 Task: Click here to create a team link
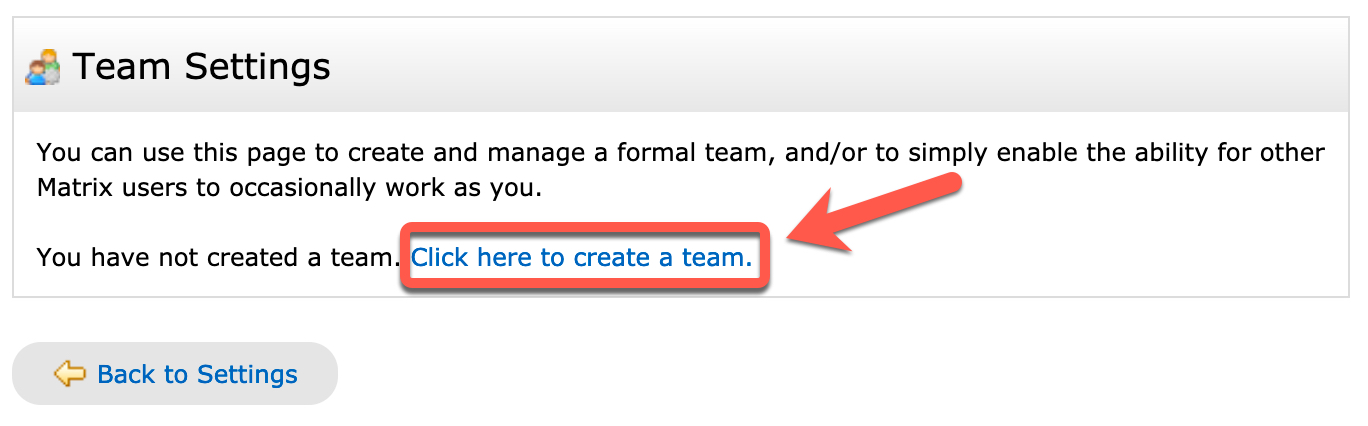point(581,258)
